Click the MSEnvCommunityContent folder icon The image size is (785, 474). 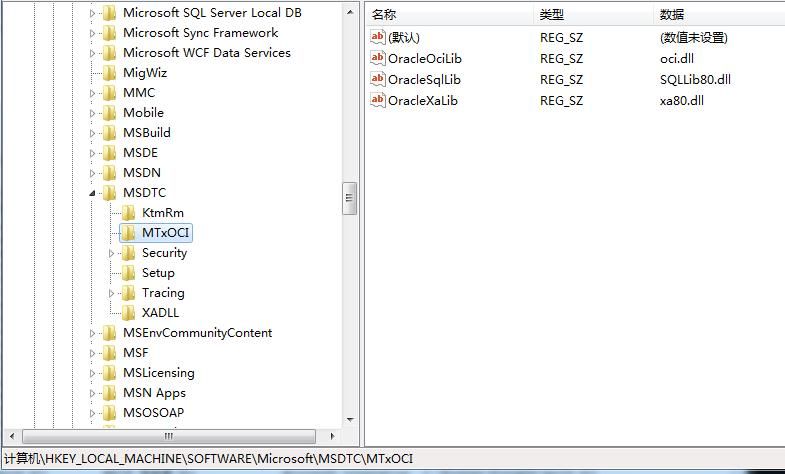(109, 333)
